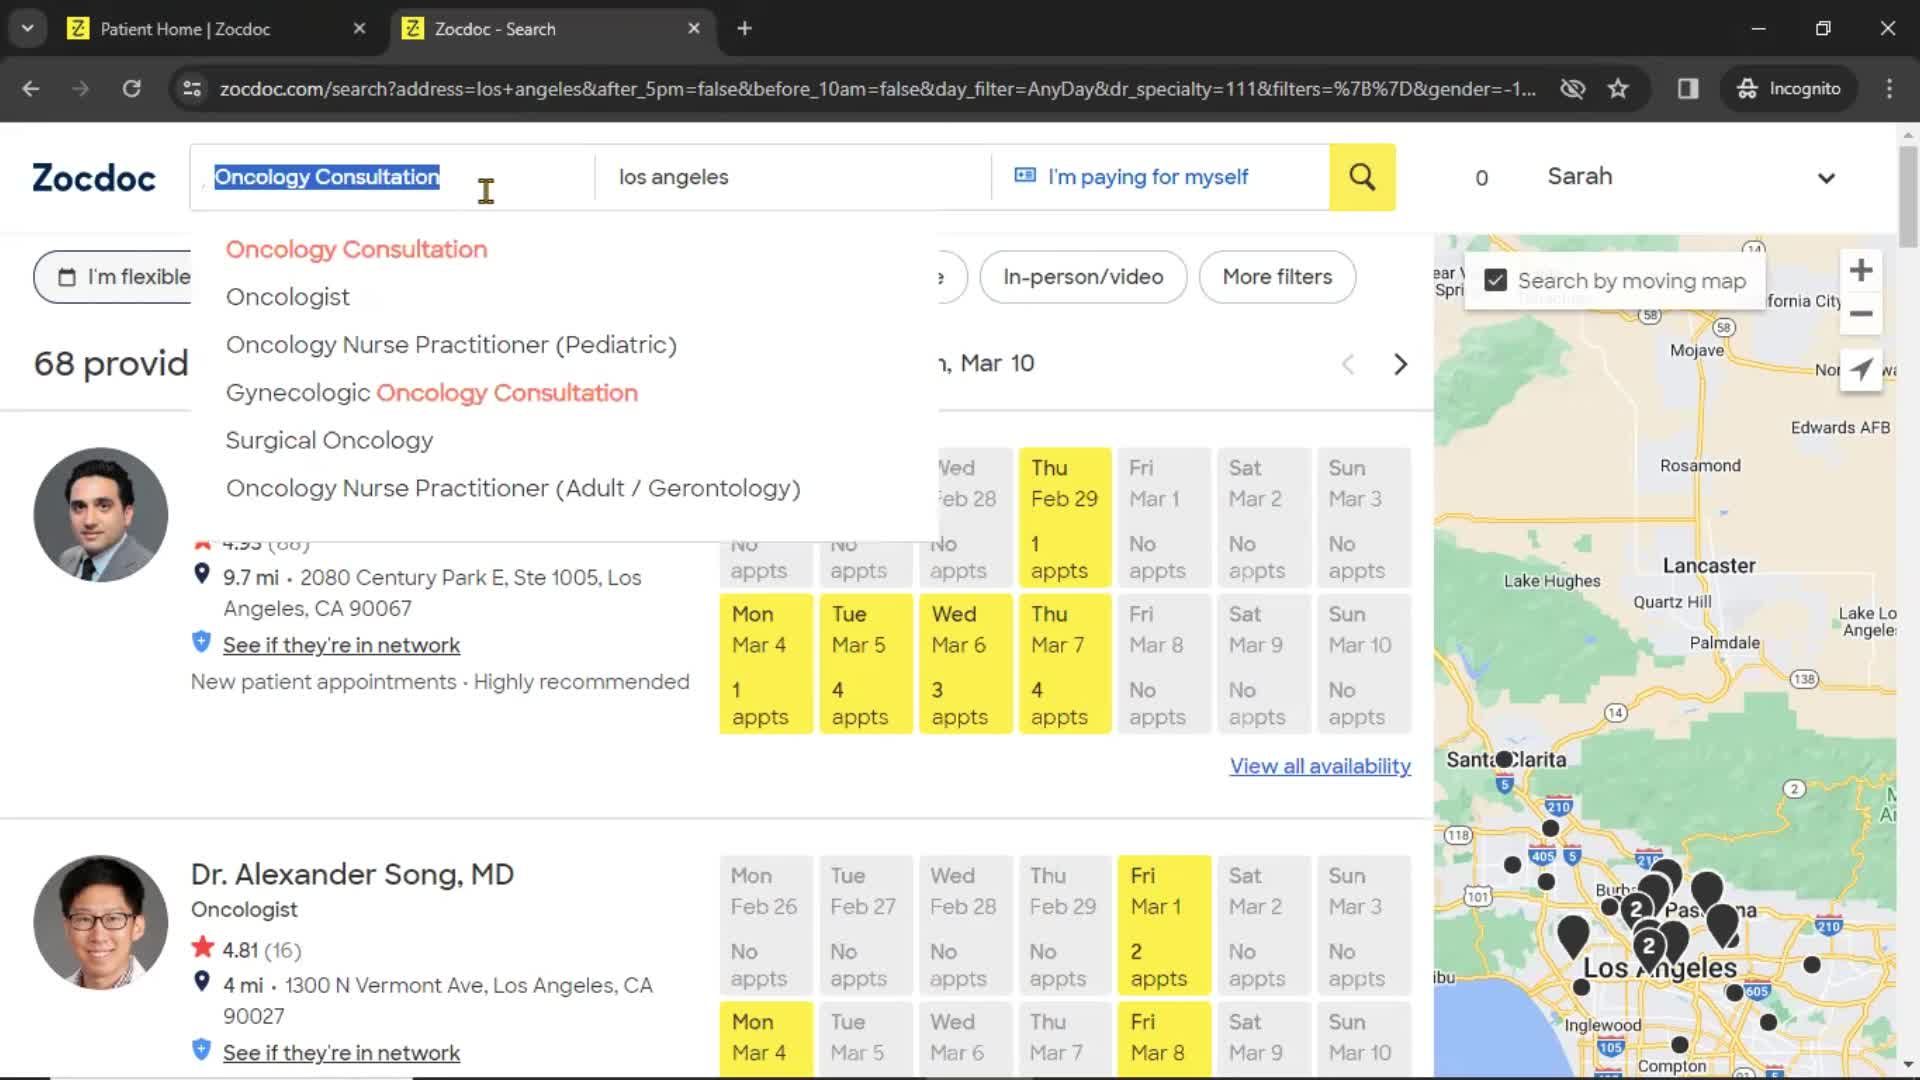
Task: Open the I'm flexible date filter
Action: 124,277
